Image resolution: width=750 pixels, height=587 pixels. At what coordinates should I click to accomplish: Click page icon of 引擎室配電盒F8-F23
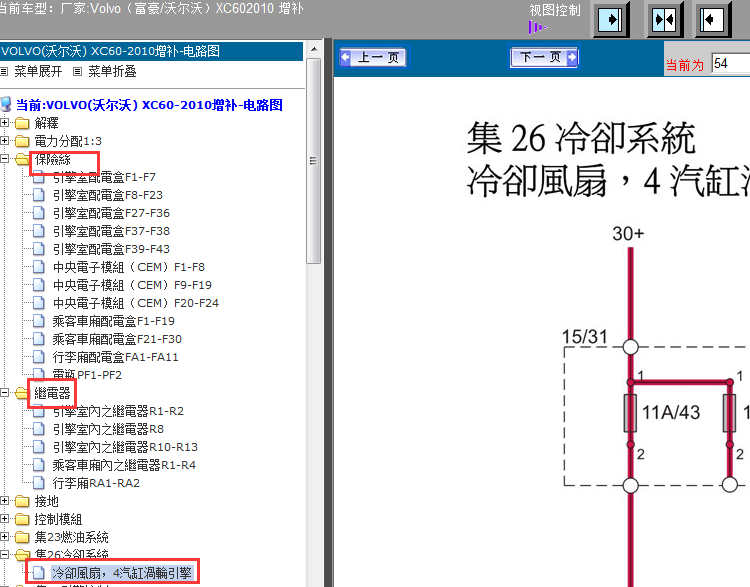pyautogui.click(x=39, y=195)
